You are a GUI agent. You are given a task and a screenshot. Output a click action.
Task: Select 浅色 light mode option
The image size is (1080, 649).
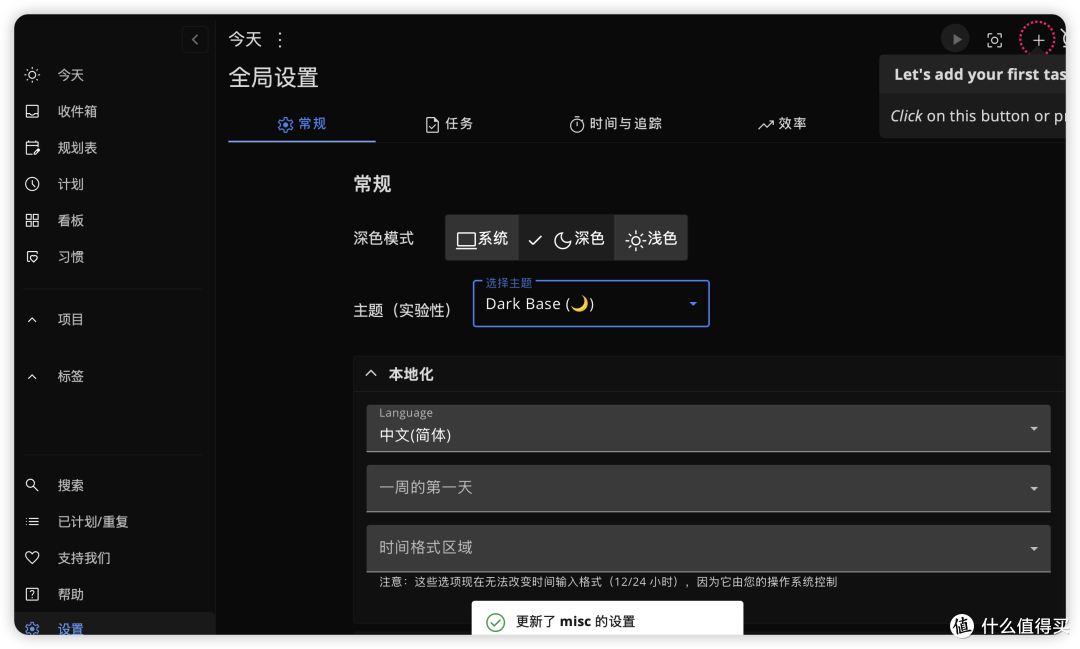click(x=651, y=238)
